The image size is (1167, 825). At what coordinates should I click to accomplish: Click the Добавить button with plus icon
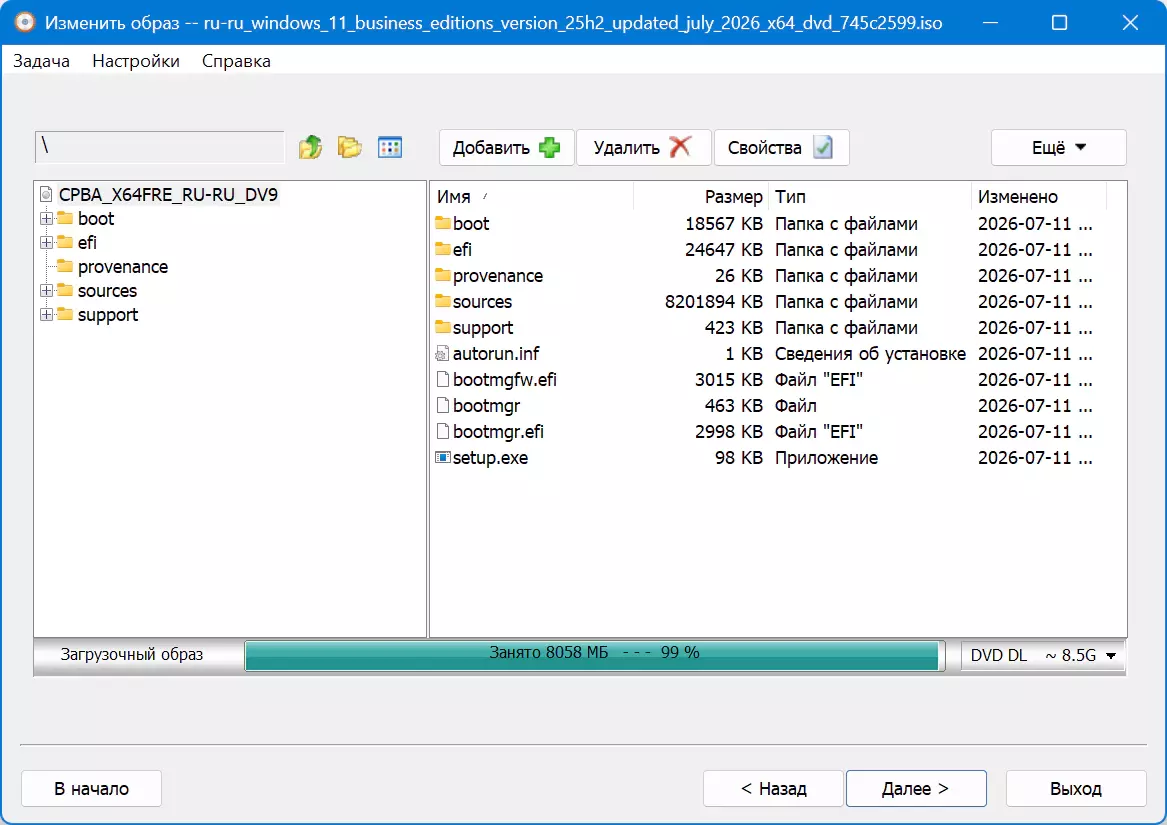506,147
